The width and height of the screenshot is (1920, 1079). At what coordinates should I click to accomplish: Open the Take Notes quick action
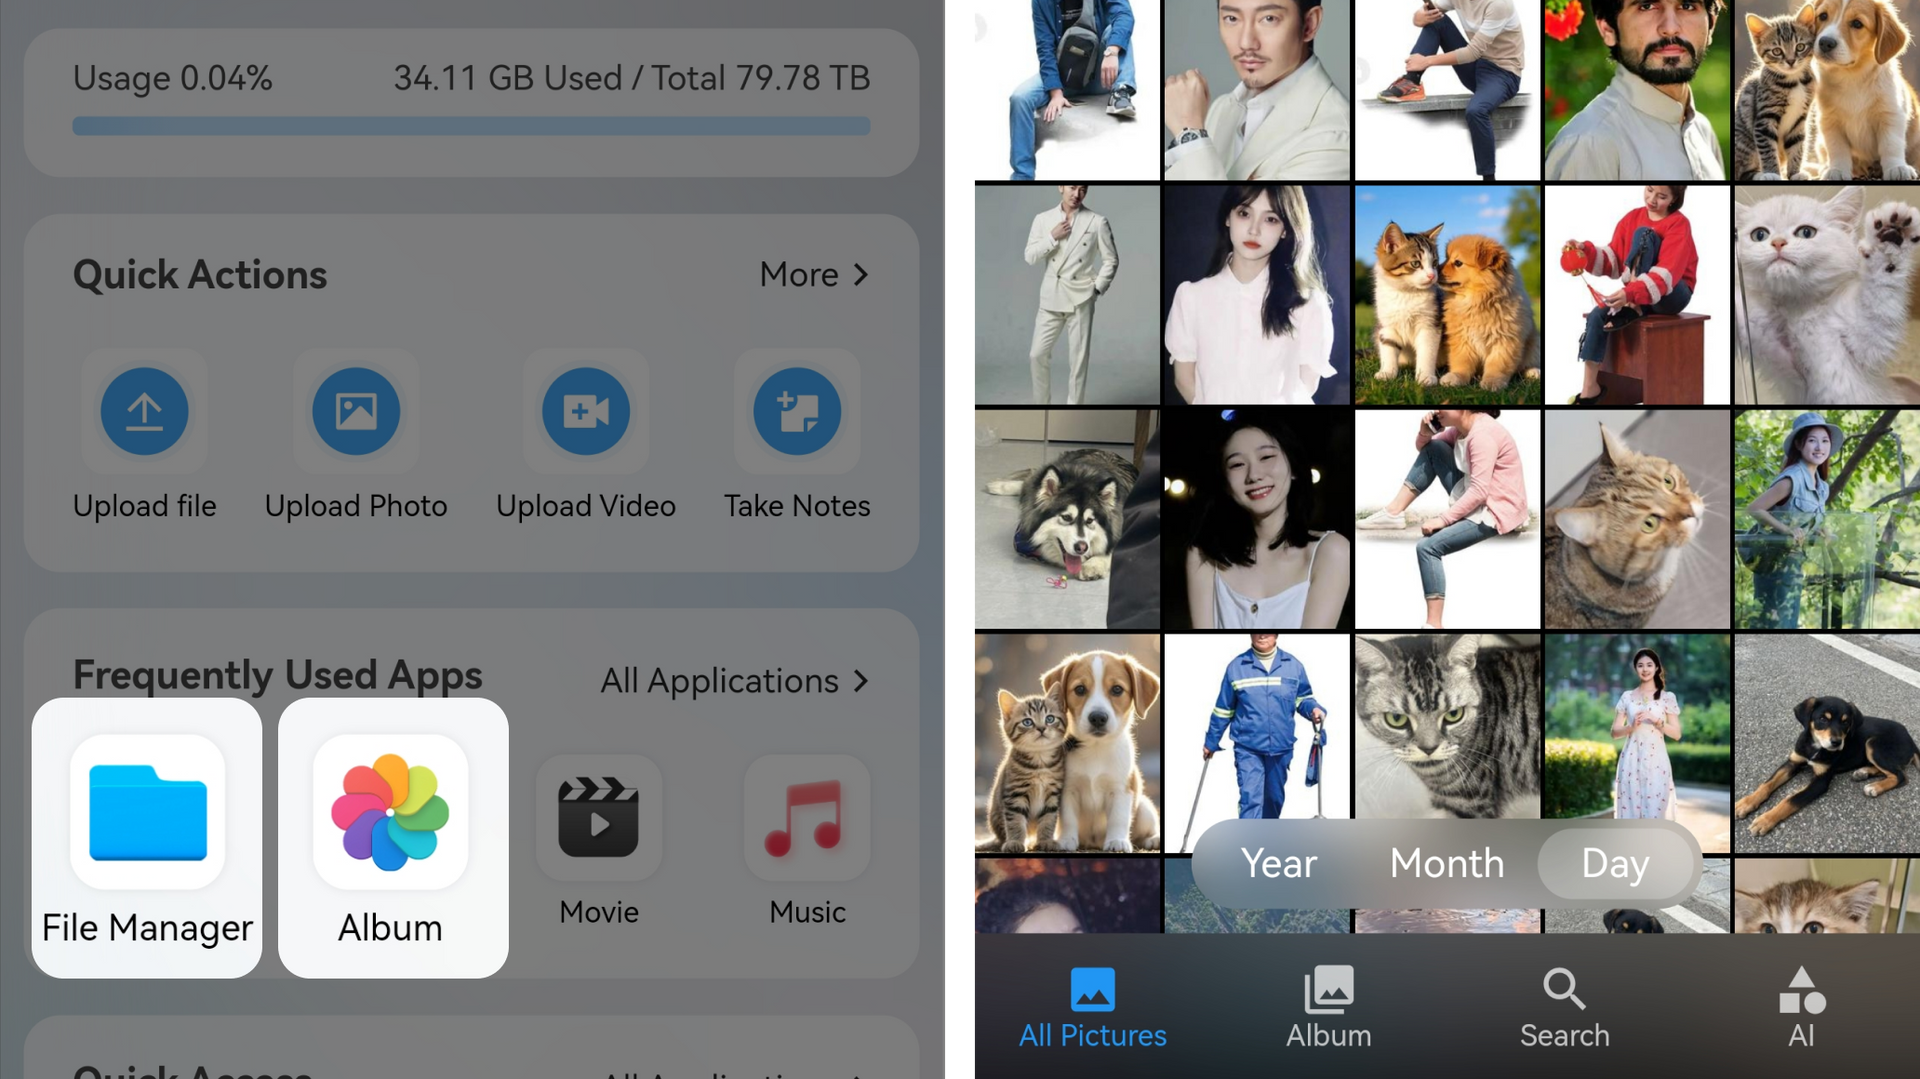[x=797, y=411]
